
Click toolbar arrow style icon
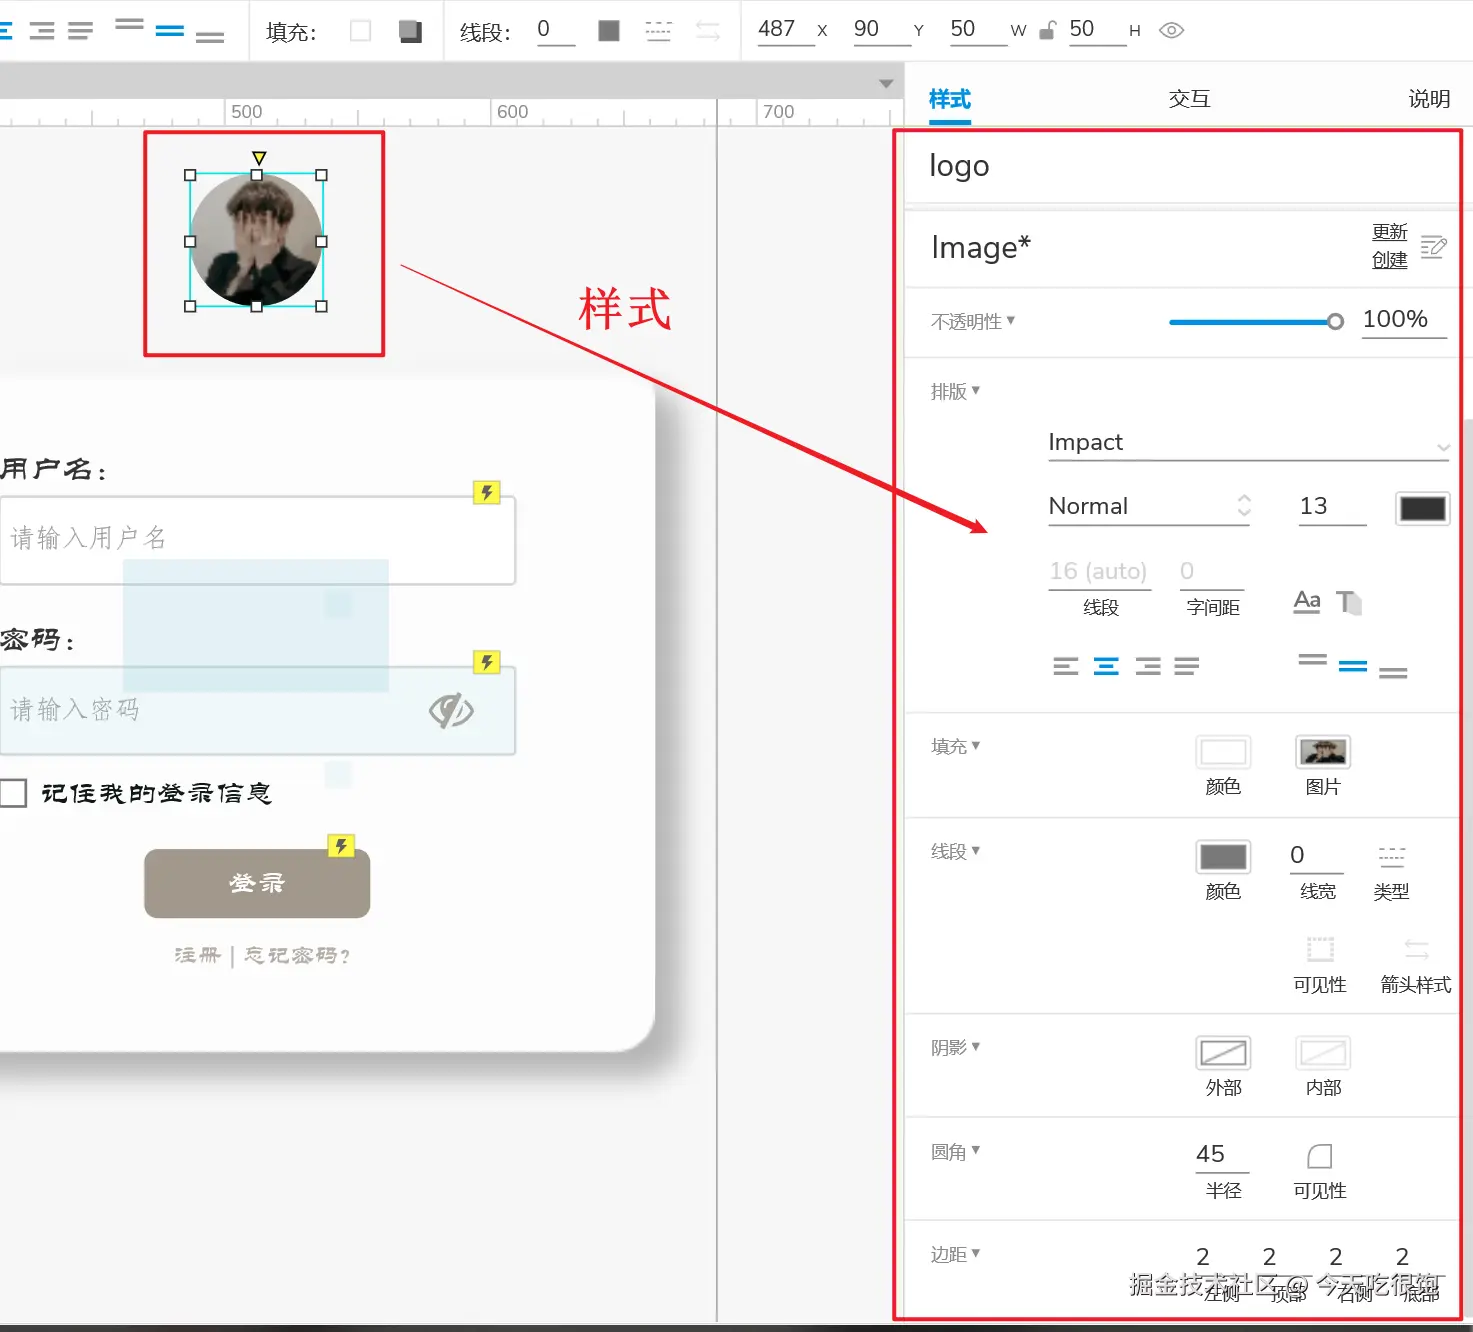708,31
